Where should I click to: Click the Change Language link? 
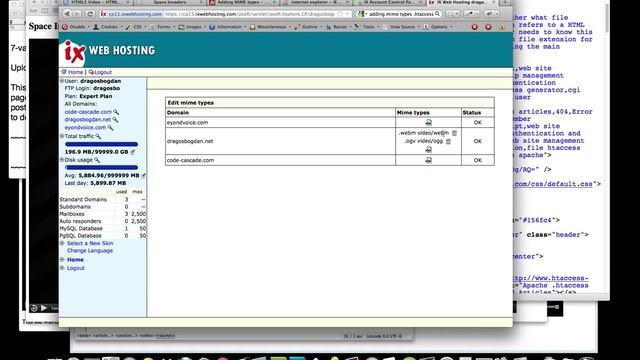click(90, 251)
